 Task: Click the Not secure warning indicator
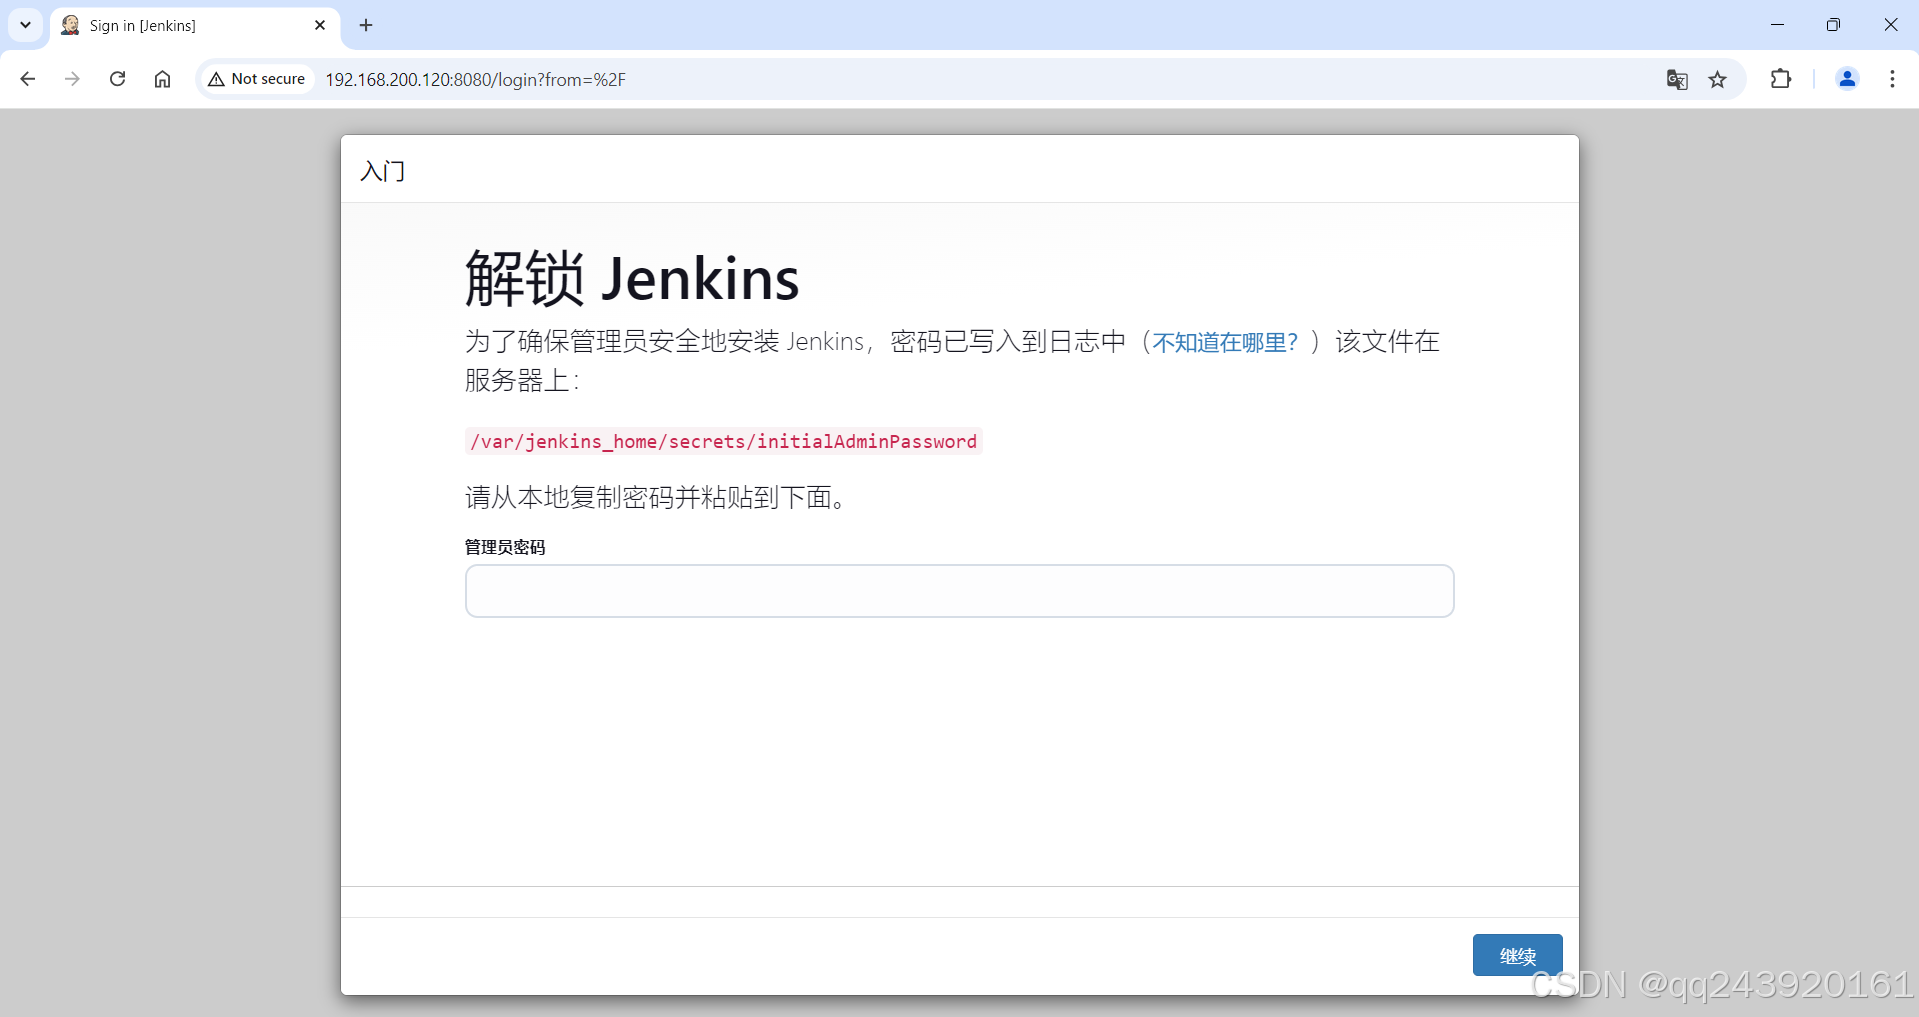coord(256,78)
